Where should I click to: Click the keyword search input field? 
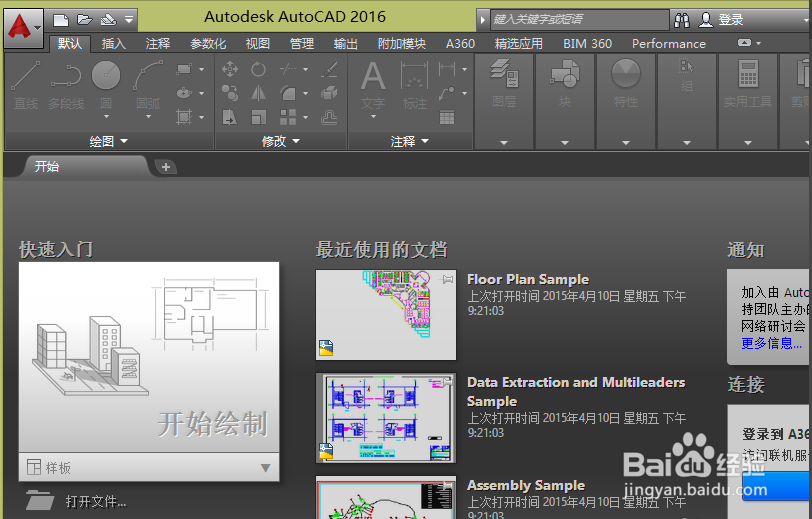579,20
